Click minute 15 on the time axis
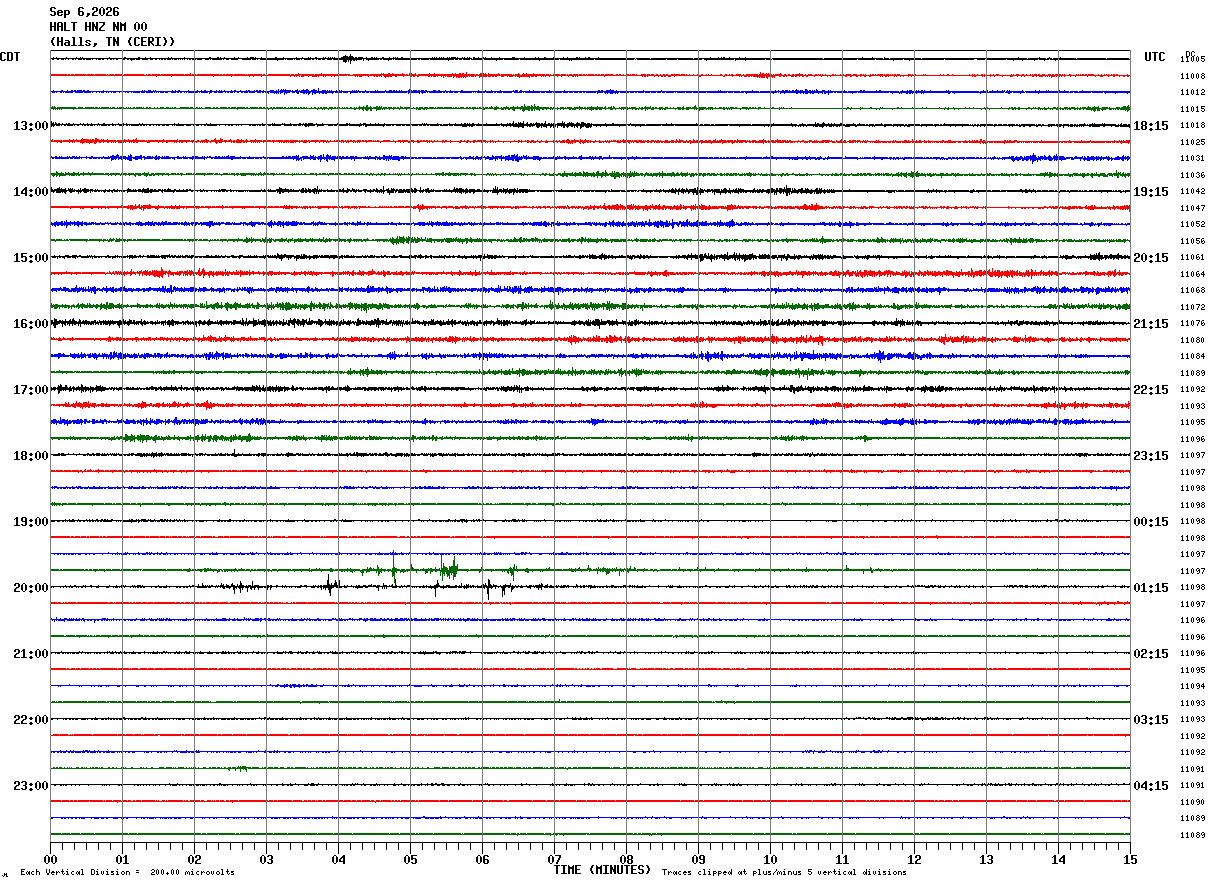Viewport: 1210px width, 886px height. point(1130,859)
